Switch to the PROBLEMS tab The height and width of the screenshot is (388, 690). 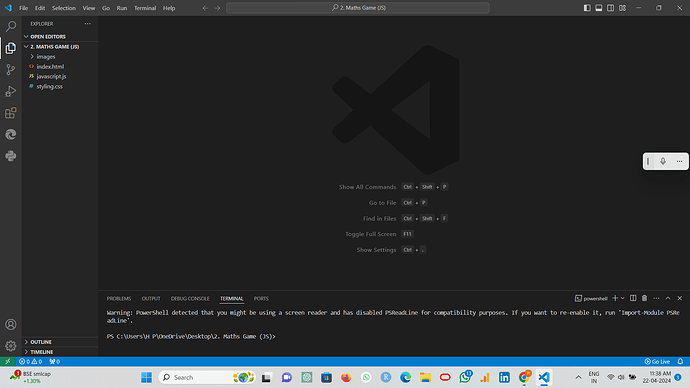click(x=119, y=298)
